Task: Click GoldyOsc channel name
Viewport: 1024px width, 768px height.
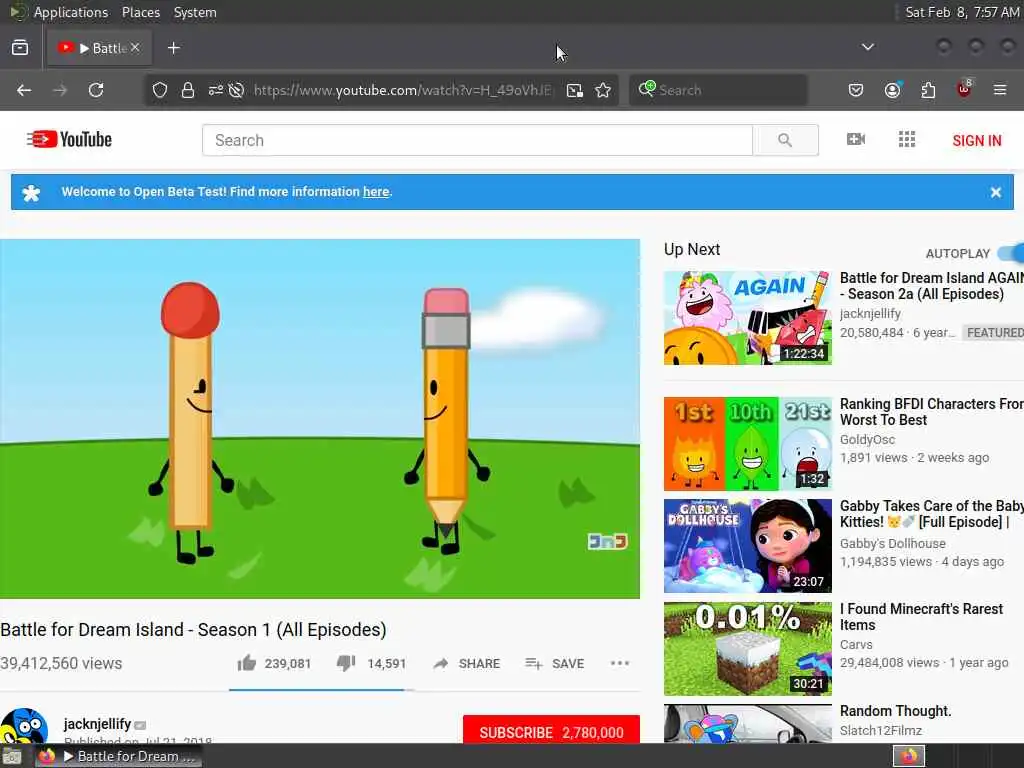Action: tap(867, 440)
